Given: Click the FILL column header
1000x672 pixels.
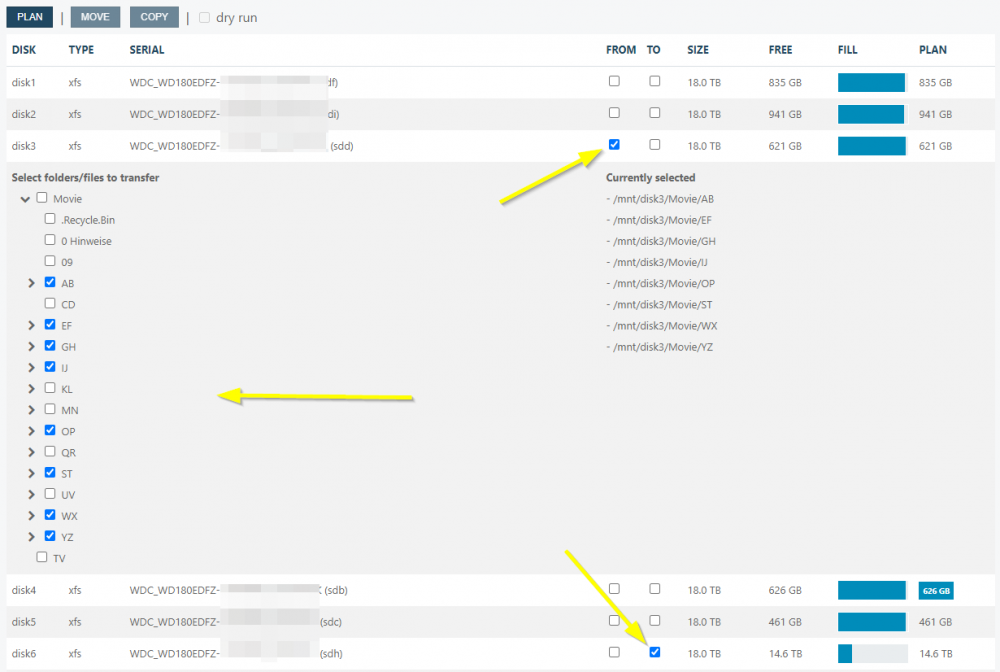Looking at the screenshot, I should click(x=848, y=50).
